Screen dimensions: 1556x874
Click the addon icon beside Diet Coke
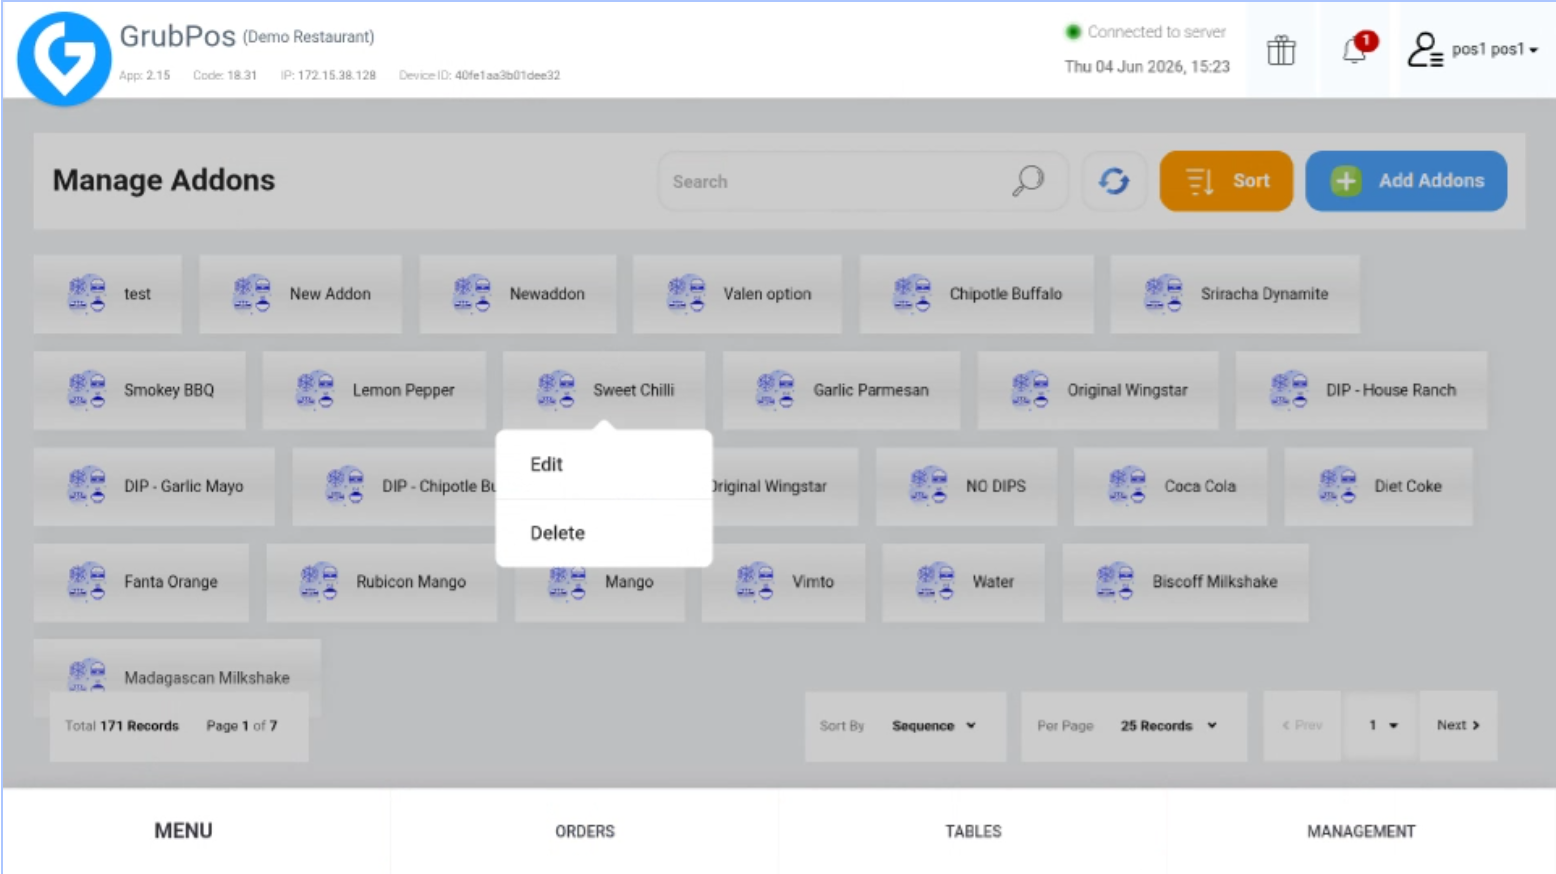[x=1337, y=486]
